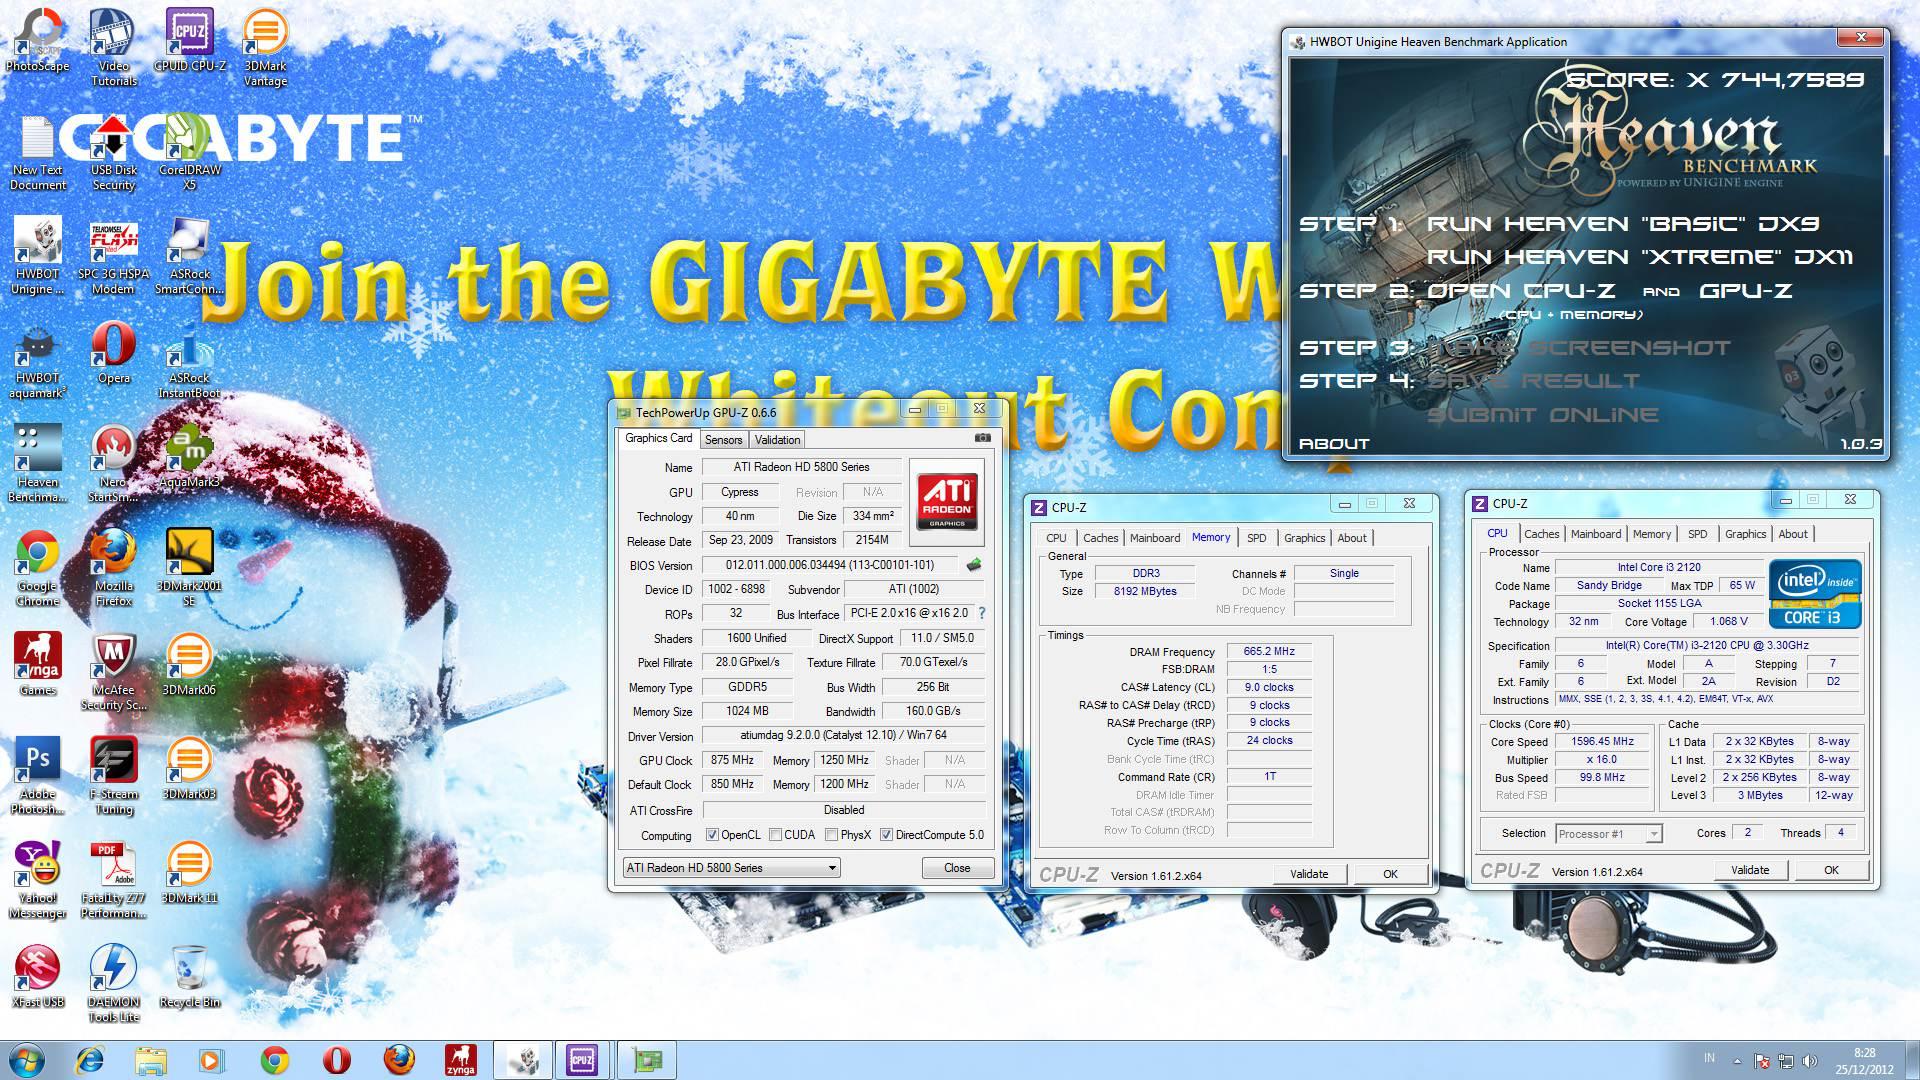Screen dimensions: 1920x1080
Task: Click the CPU-Z Core Speed value field
Action: (x=1602, y=742)
